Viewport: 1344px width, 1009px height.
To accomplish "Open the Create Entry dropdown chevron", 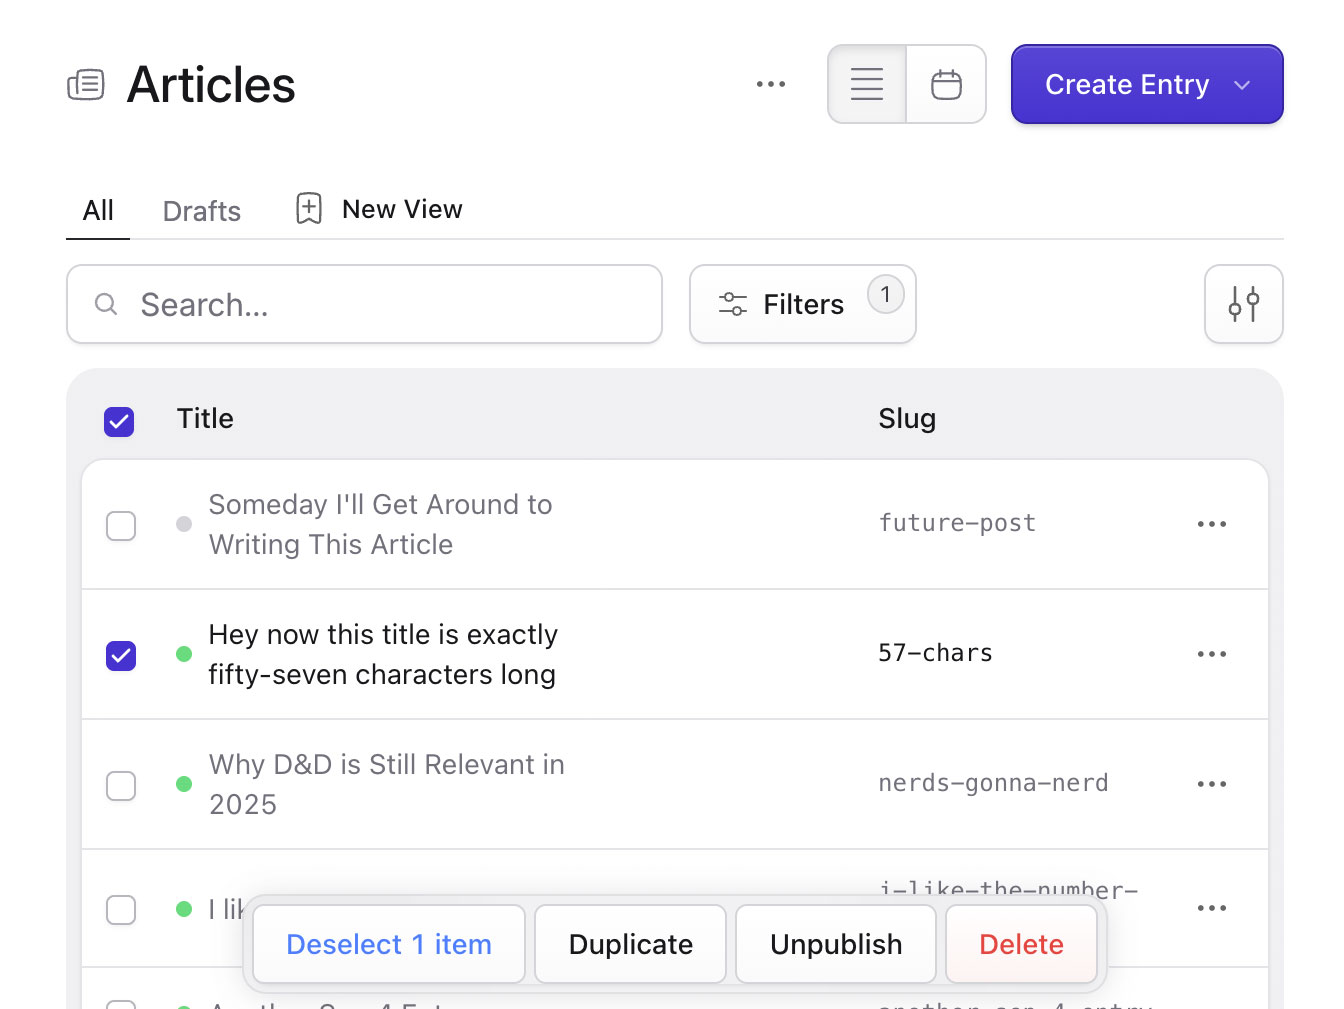I will [x=1240, y=85].
